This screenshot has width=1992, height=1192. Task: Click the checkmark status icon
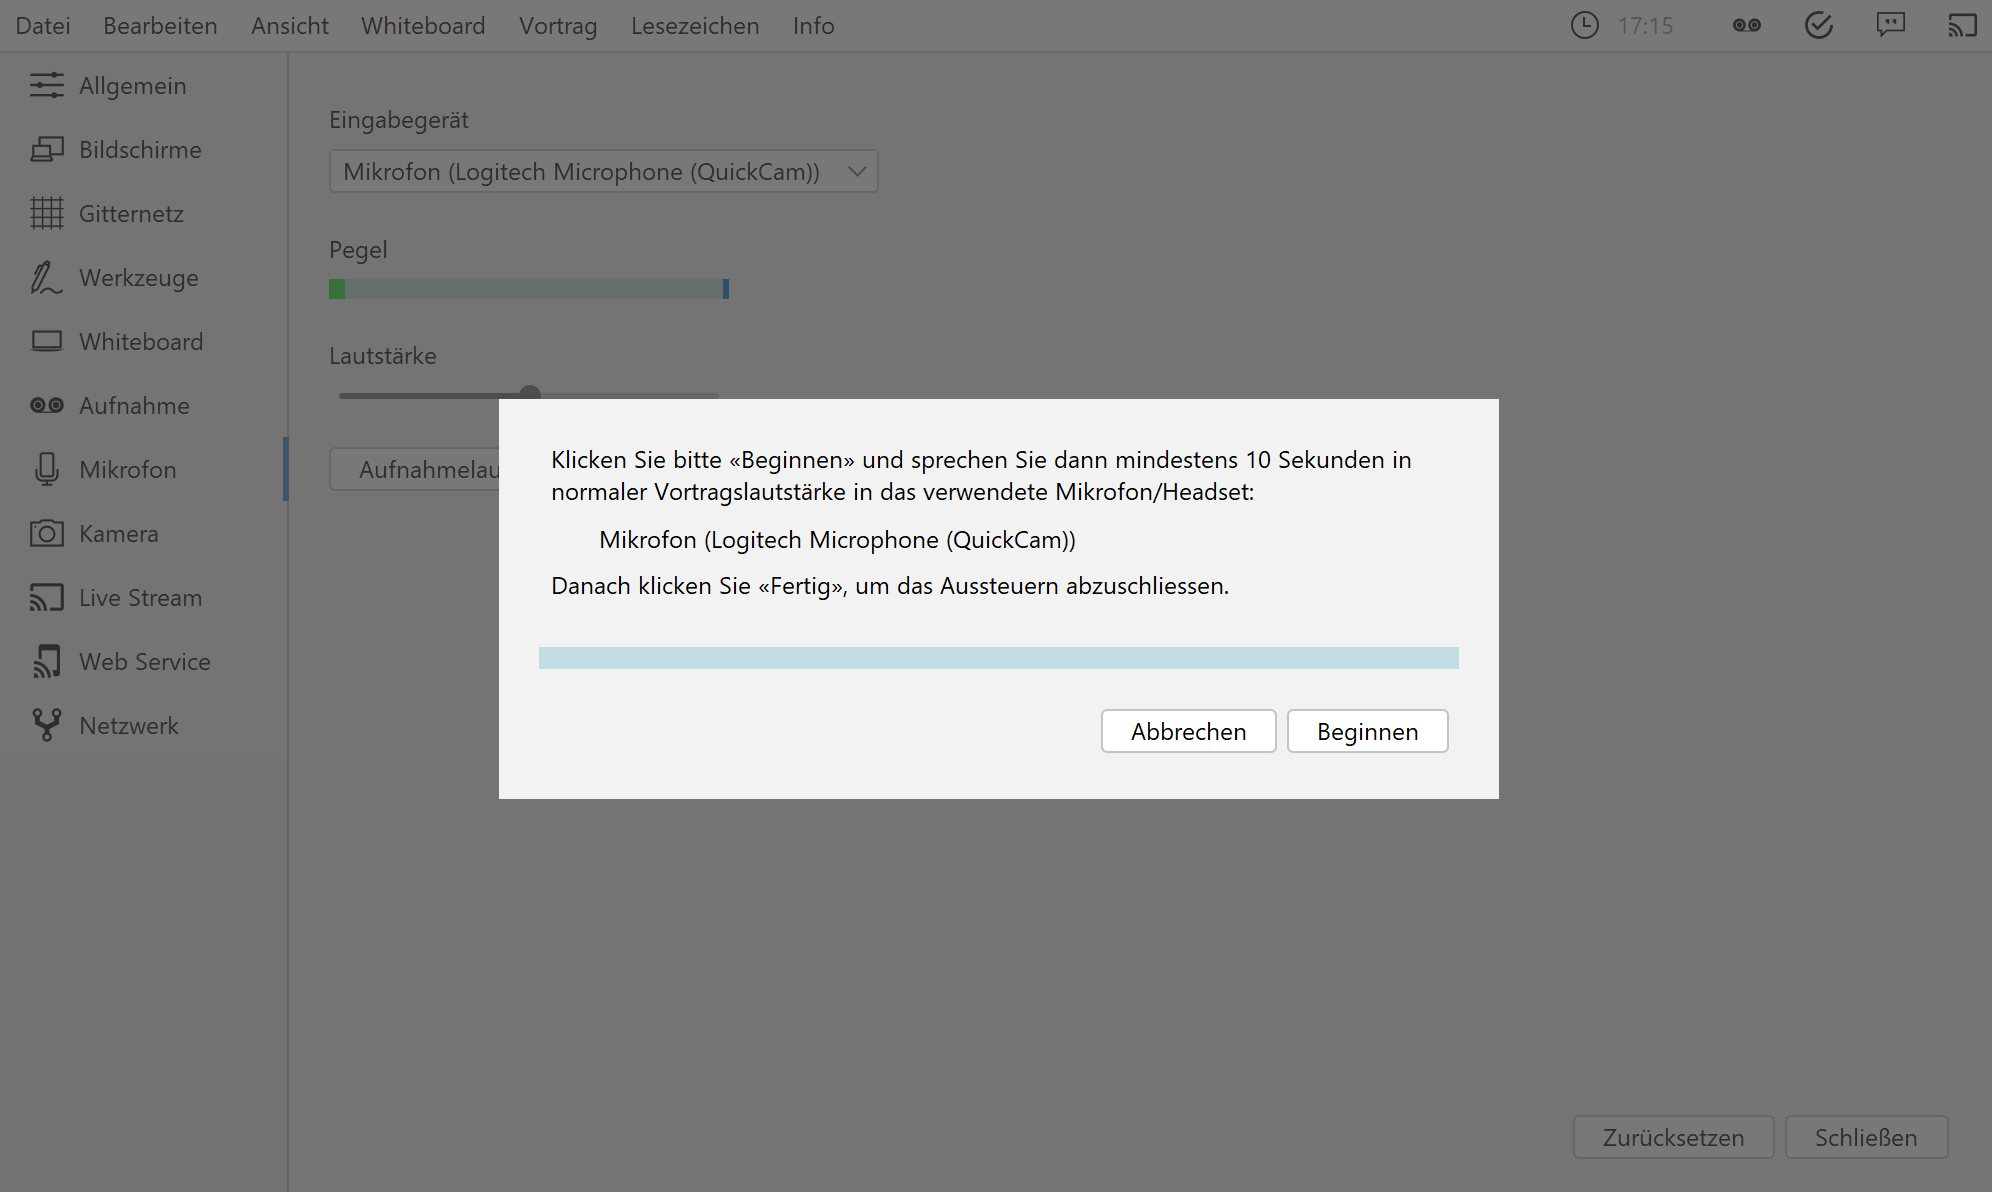pos(1819,25)
